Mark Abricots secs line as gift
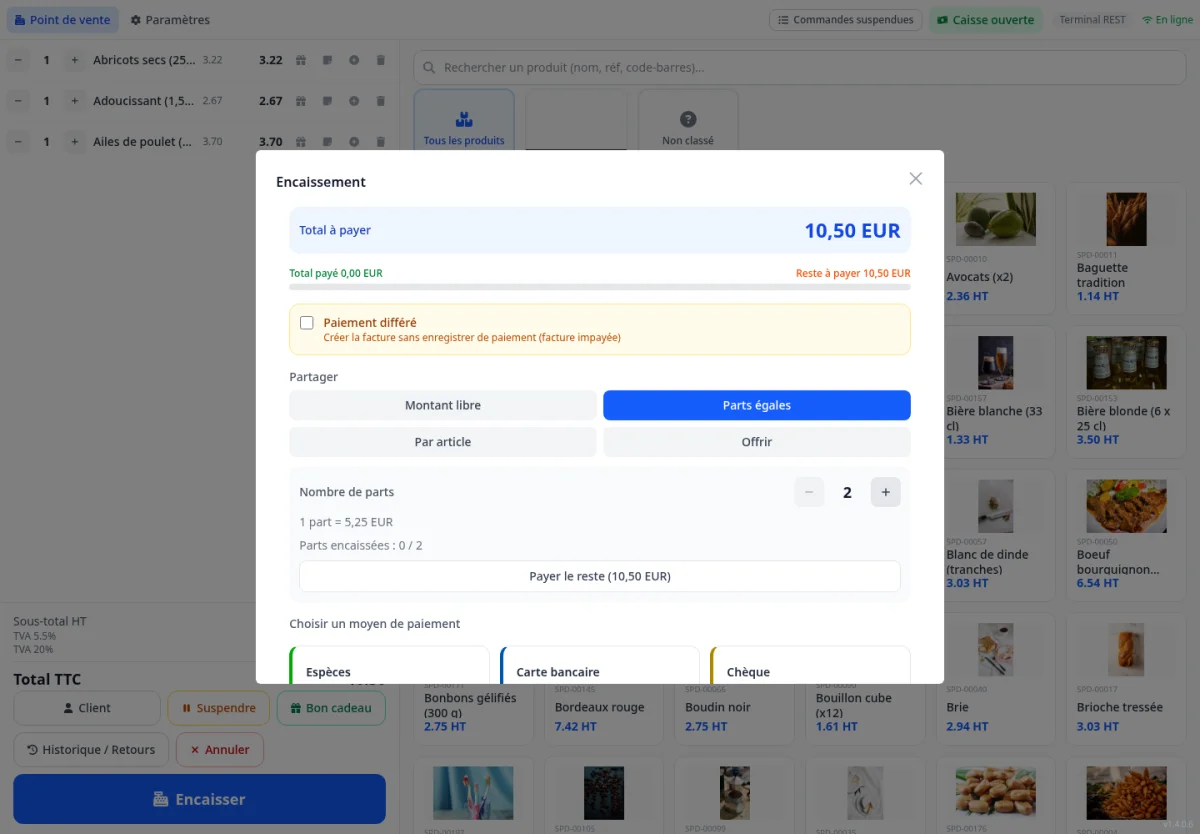 (301, 60)
